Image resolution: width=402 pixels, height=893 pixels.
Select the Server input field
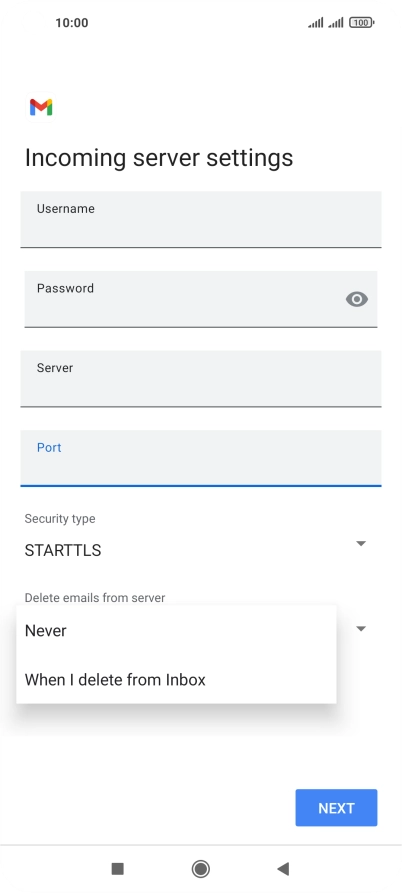pos(200,379)
